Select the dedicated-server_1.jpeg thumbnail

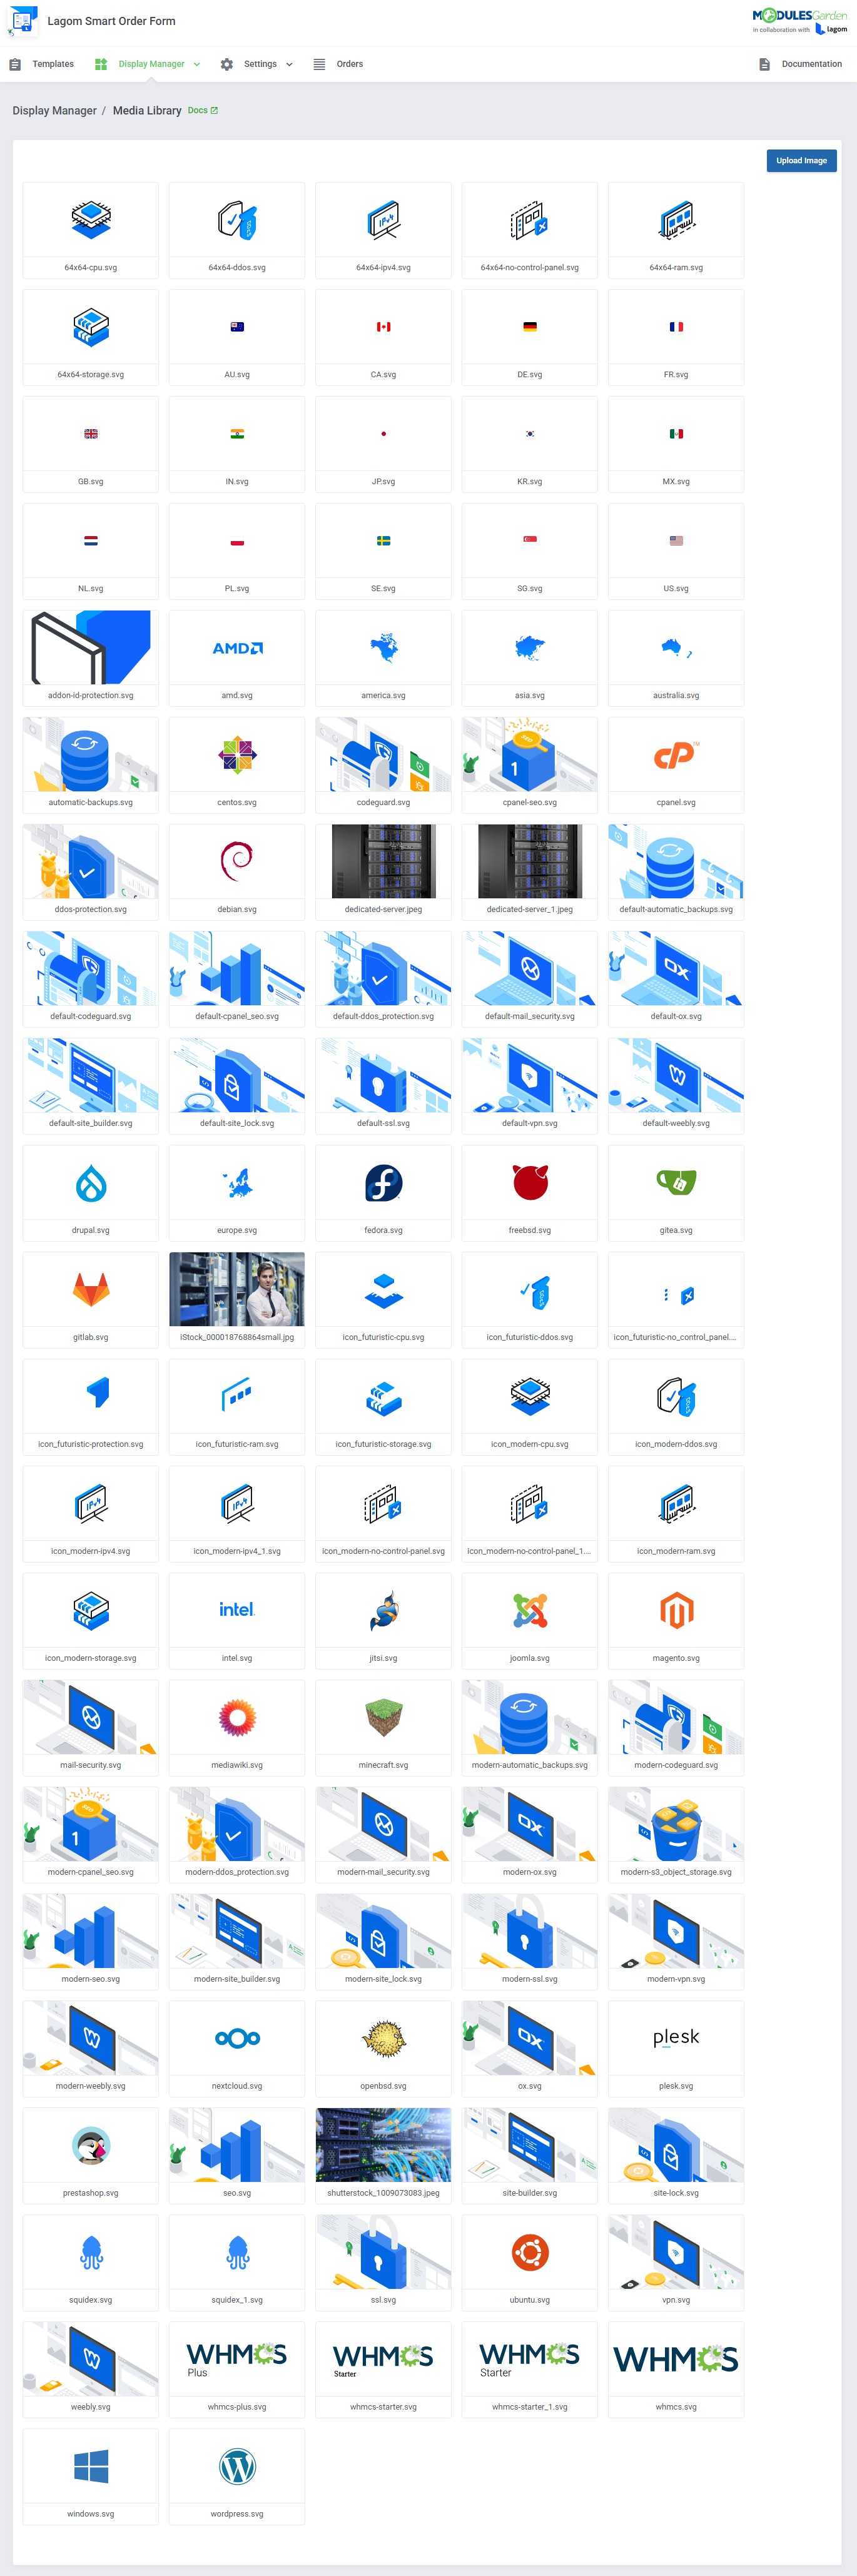coord(530,861)
